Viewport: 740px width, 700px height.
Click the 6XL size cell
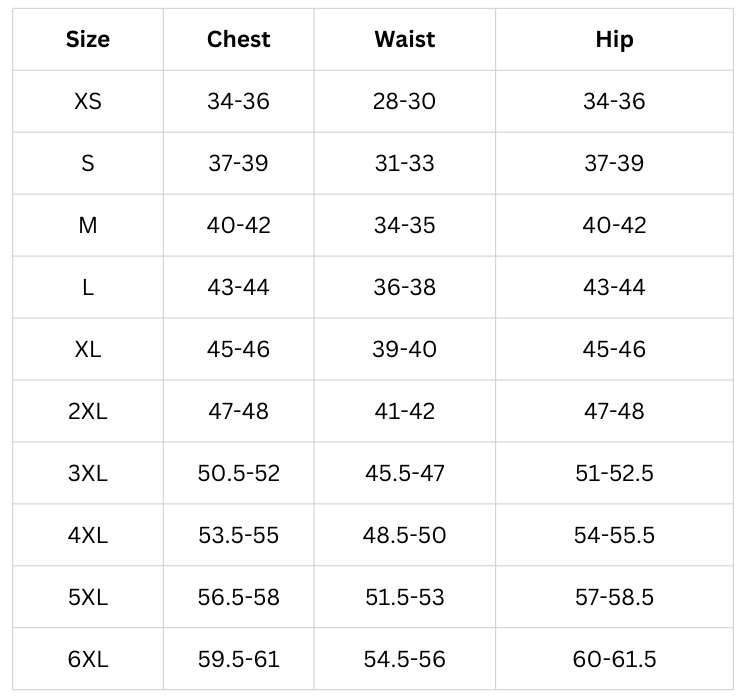click(88, 660)
